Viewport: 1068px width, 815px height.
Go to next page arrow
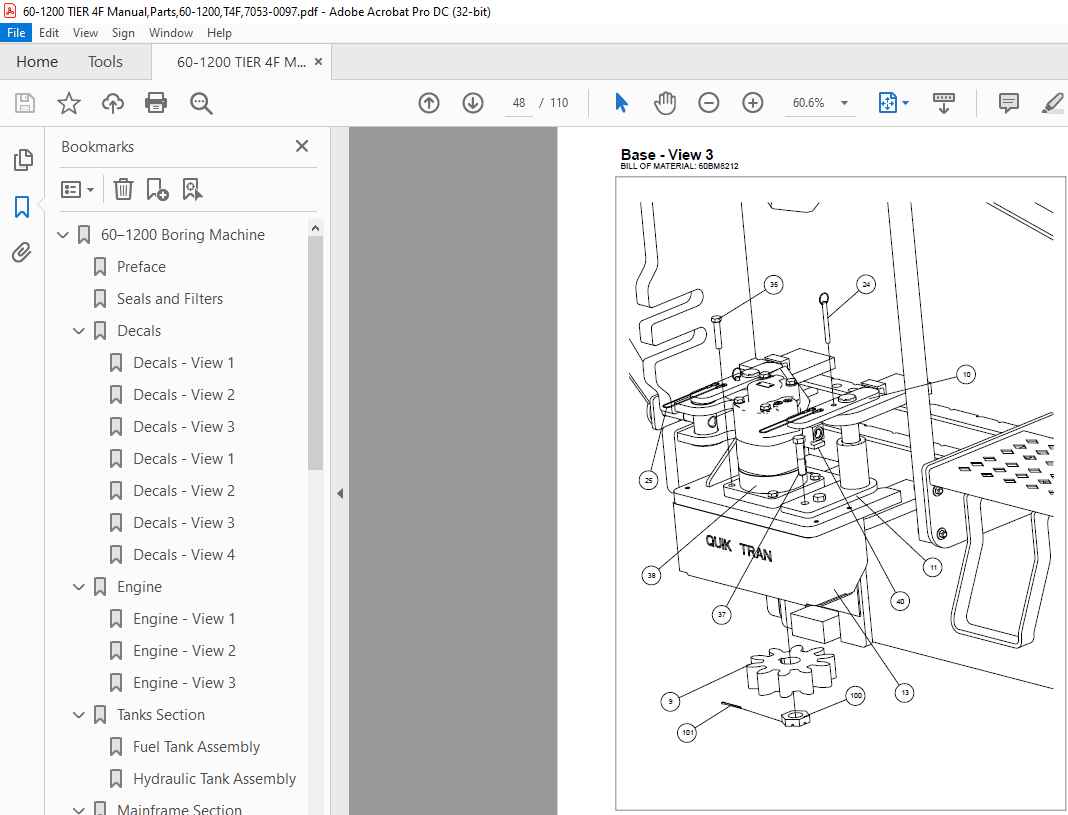(x=473, y=103)
